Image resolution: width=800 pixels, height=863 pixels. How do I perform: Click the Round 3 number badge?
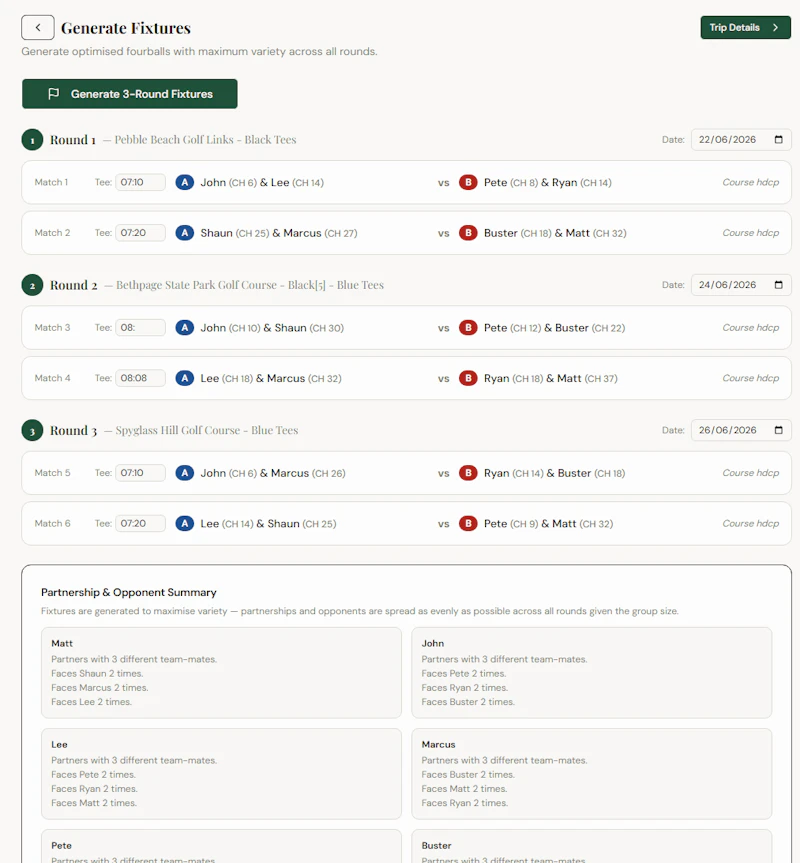point(32,430)
